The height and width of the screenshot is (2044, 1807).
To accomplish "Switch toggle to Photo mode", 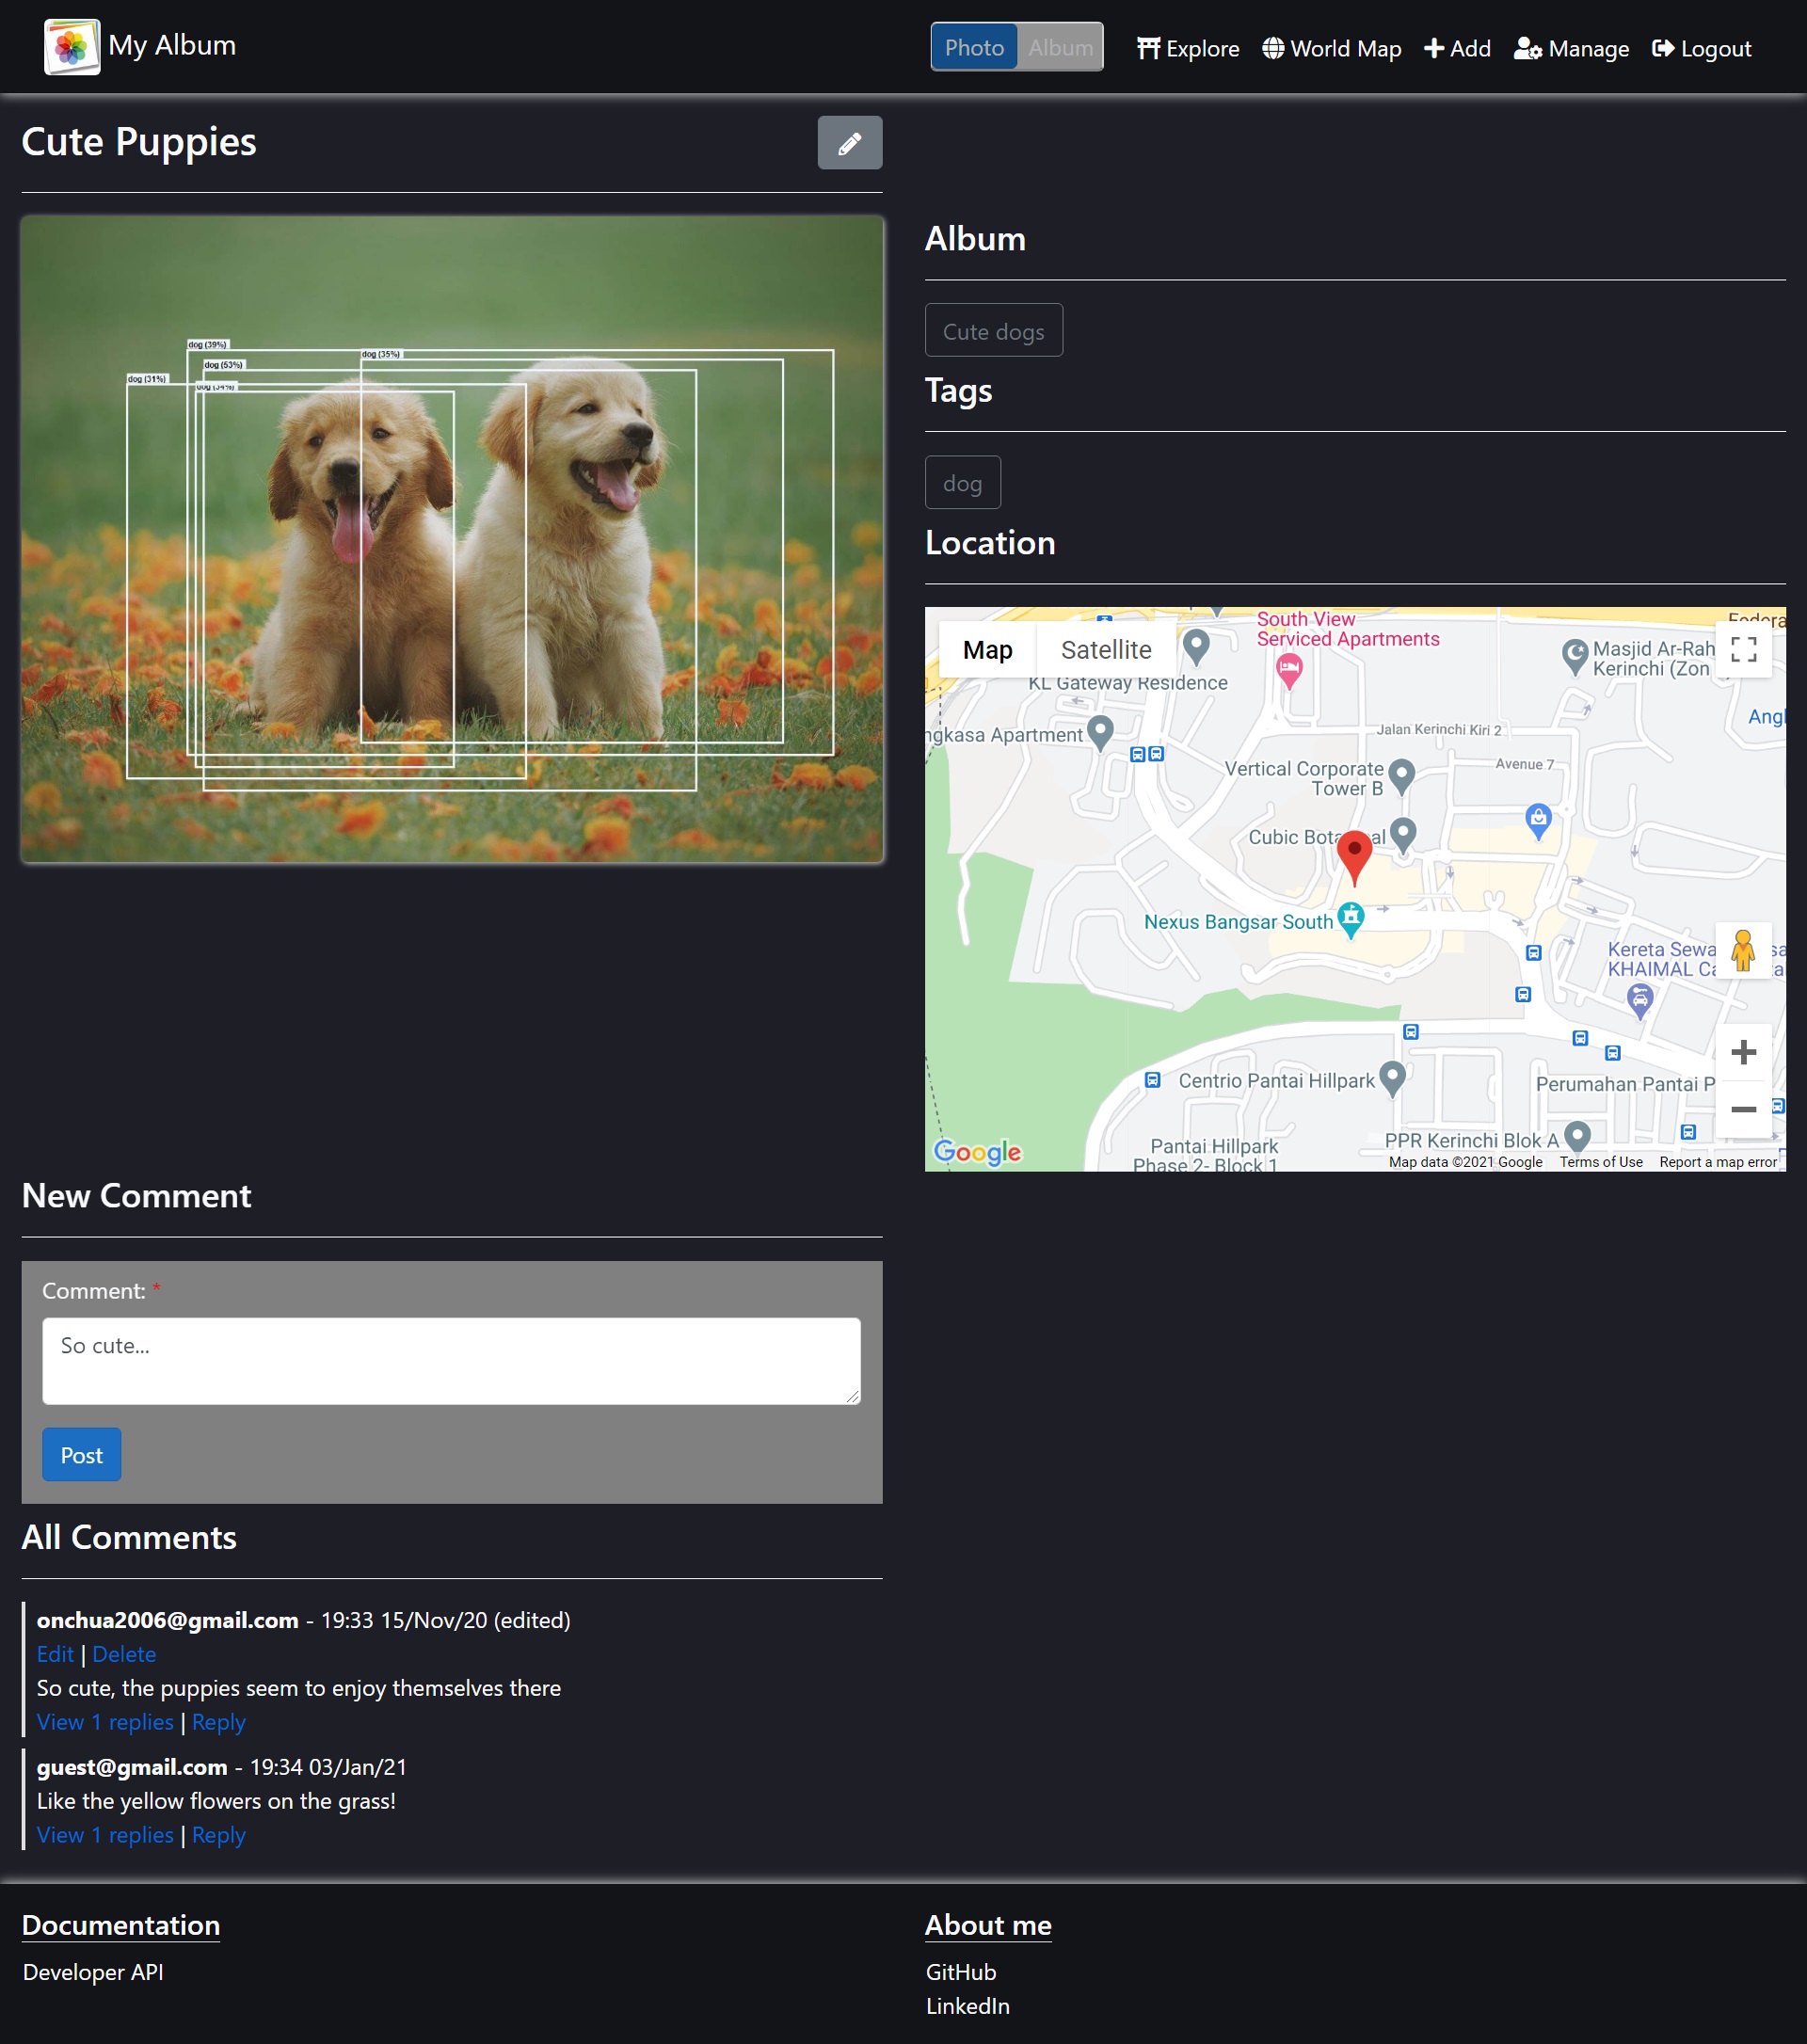I will [974, 48].
